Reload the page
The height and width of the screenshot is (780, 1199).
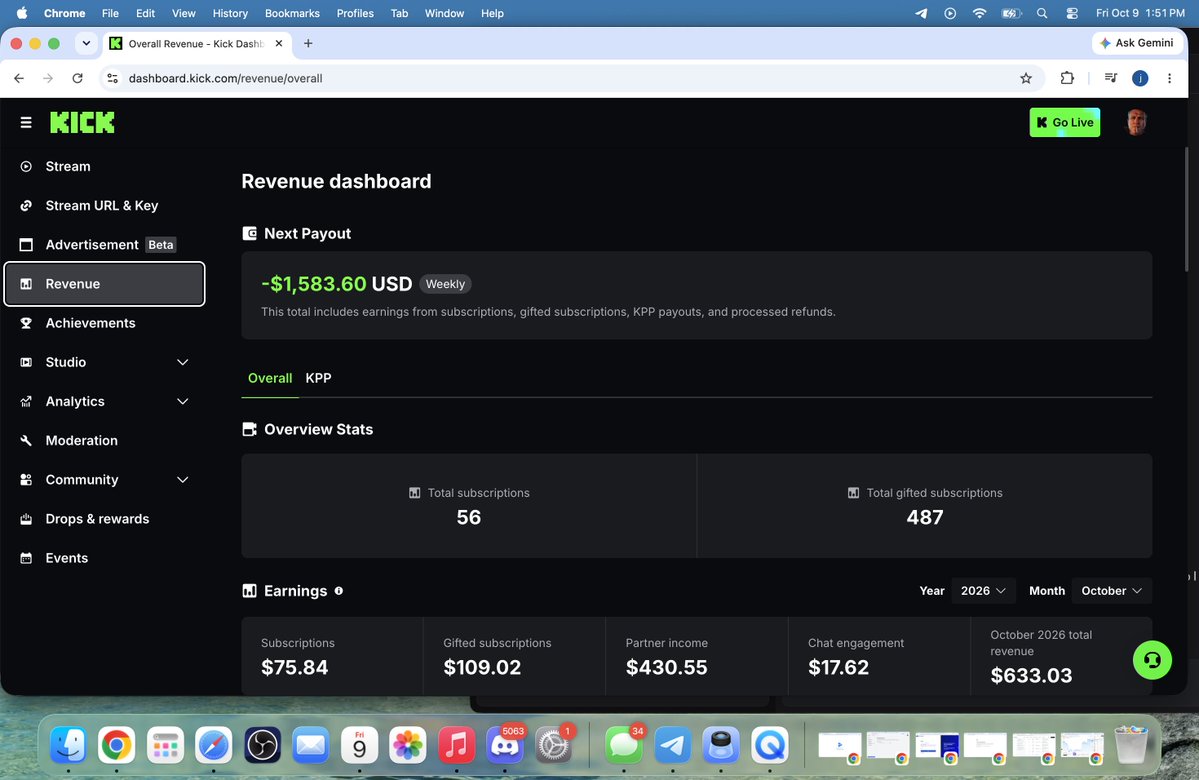pos(77,78)
